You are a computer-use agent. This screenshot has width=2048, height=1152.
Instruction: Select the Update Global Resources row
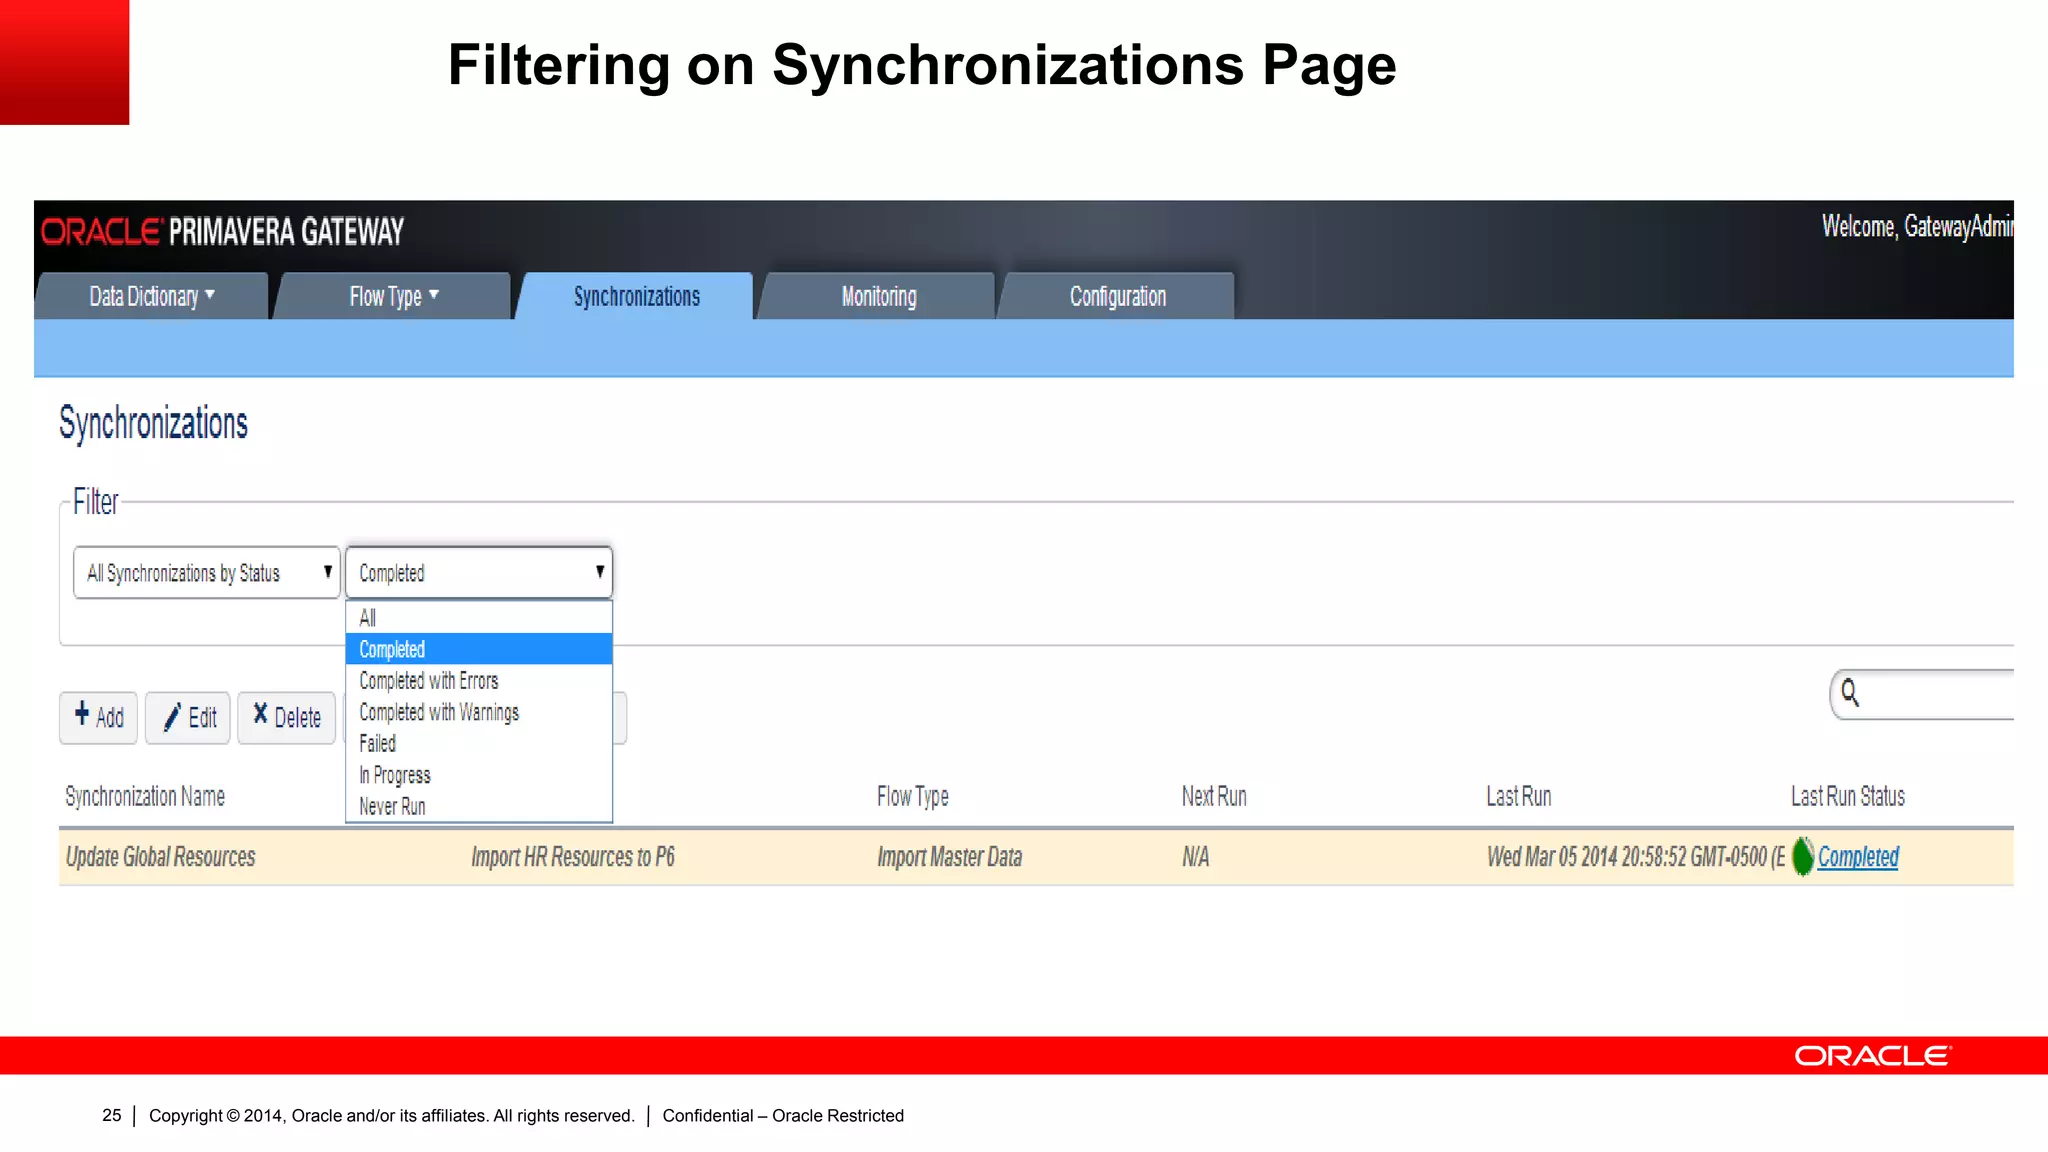pos(1036,857)
